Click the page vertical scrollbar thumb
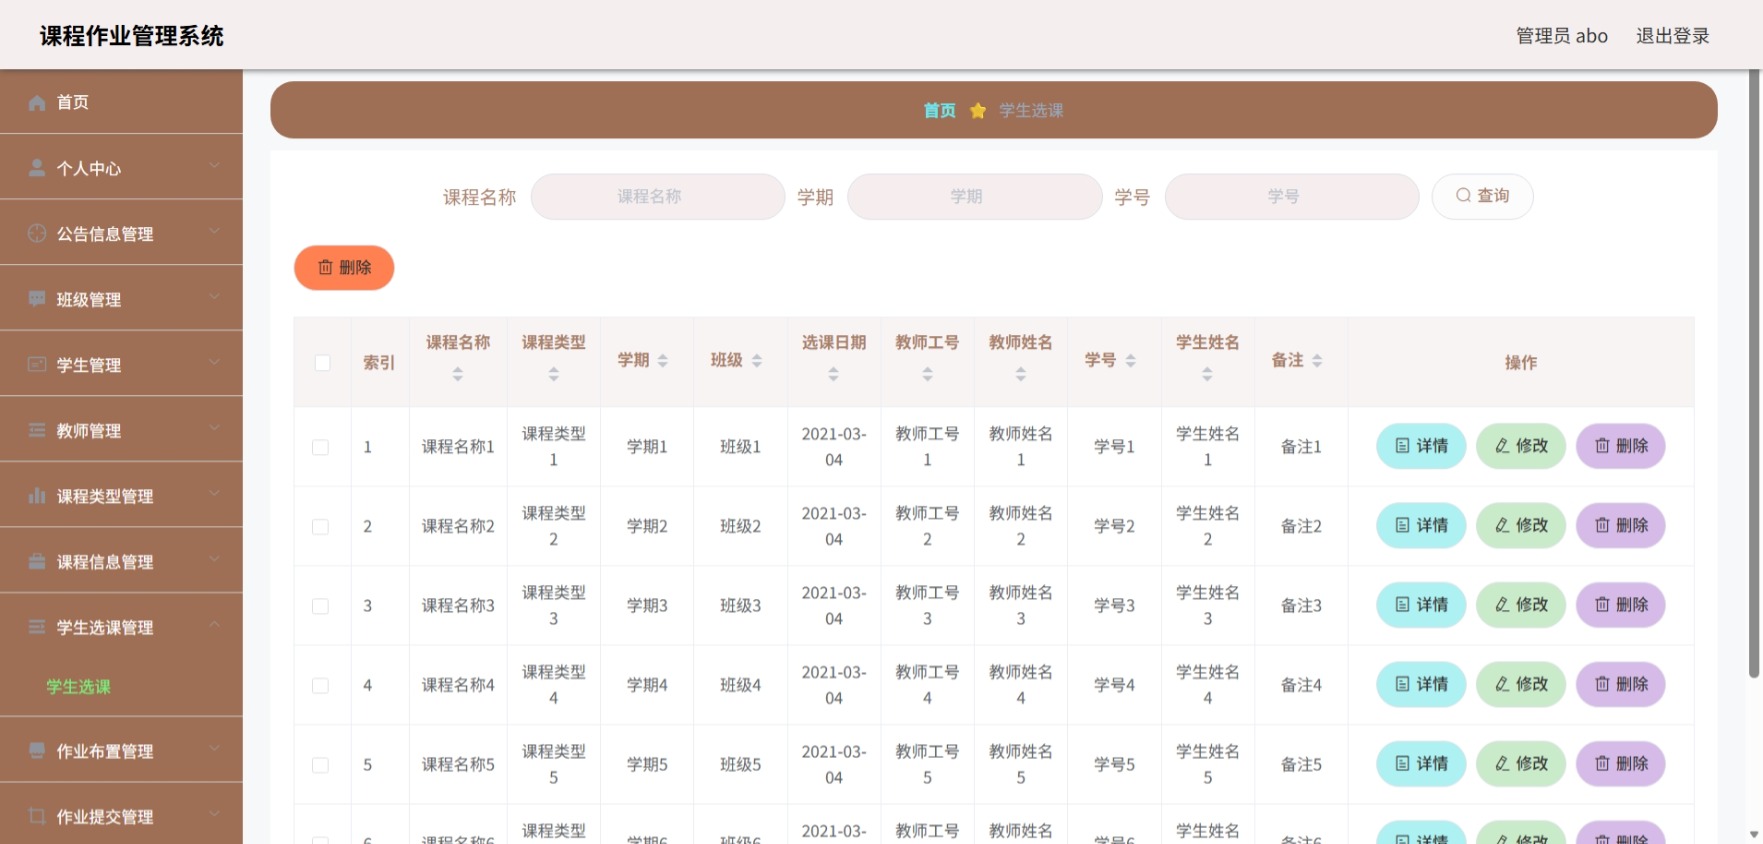 click(1754, 375)
